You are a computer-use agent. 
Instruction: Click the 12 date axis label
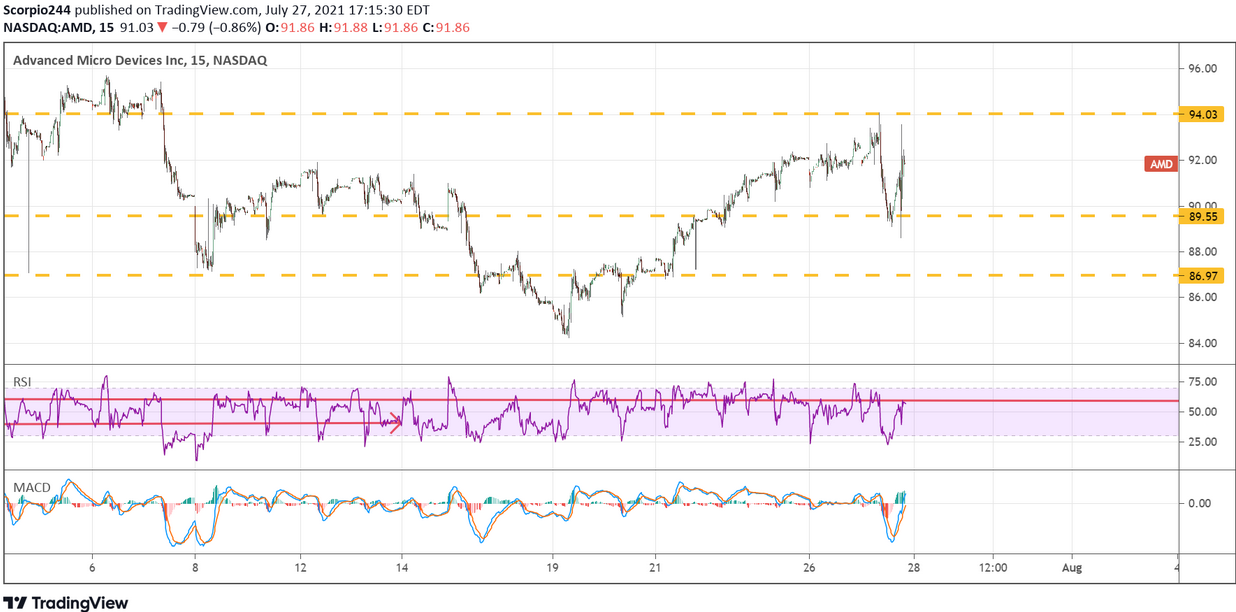pos(299,567)
